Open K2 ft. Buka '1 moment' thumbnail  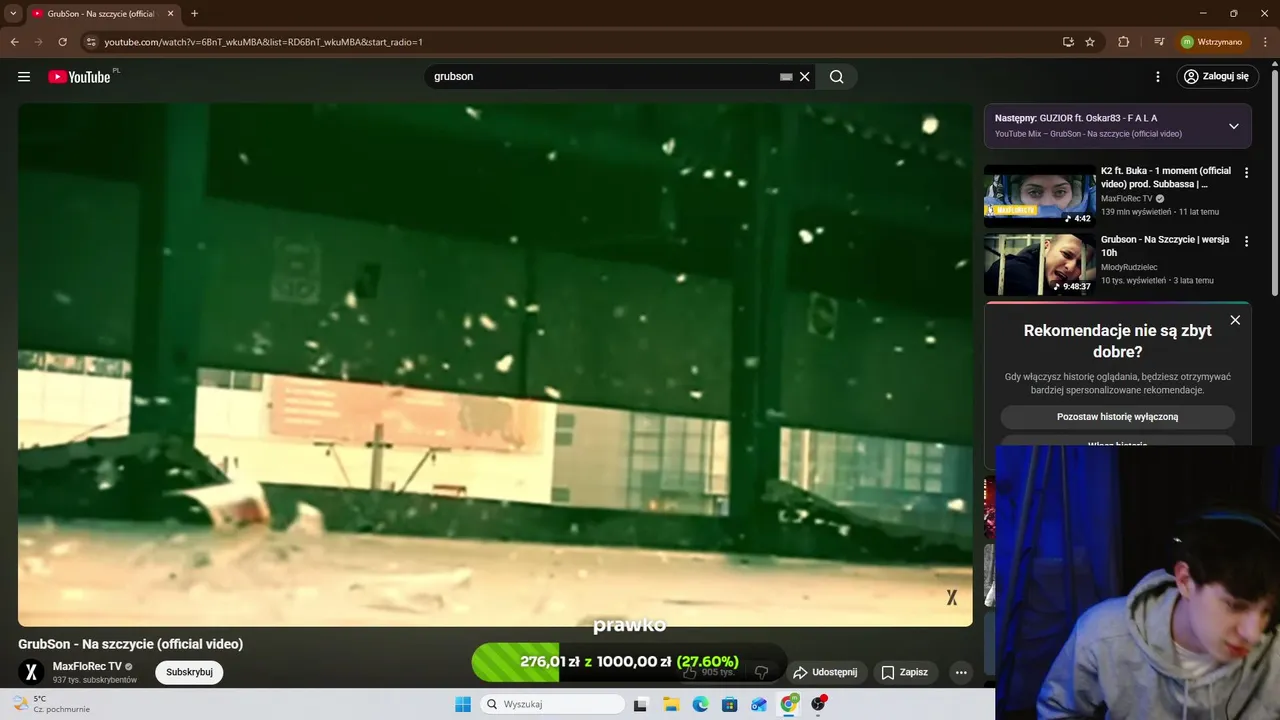click(x=1040, y=196)
